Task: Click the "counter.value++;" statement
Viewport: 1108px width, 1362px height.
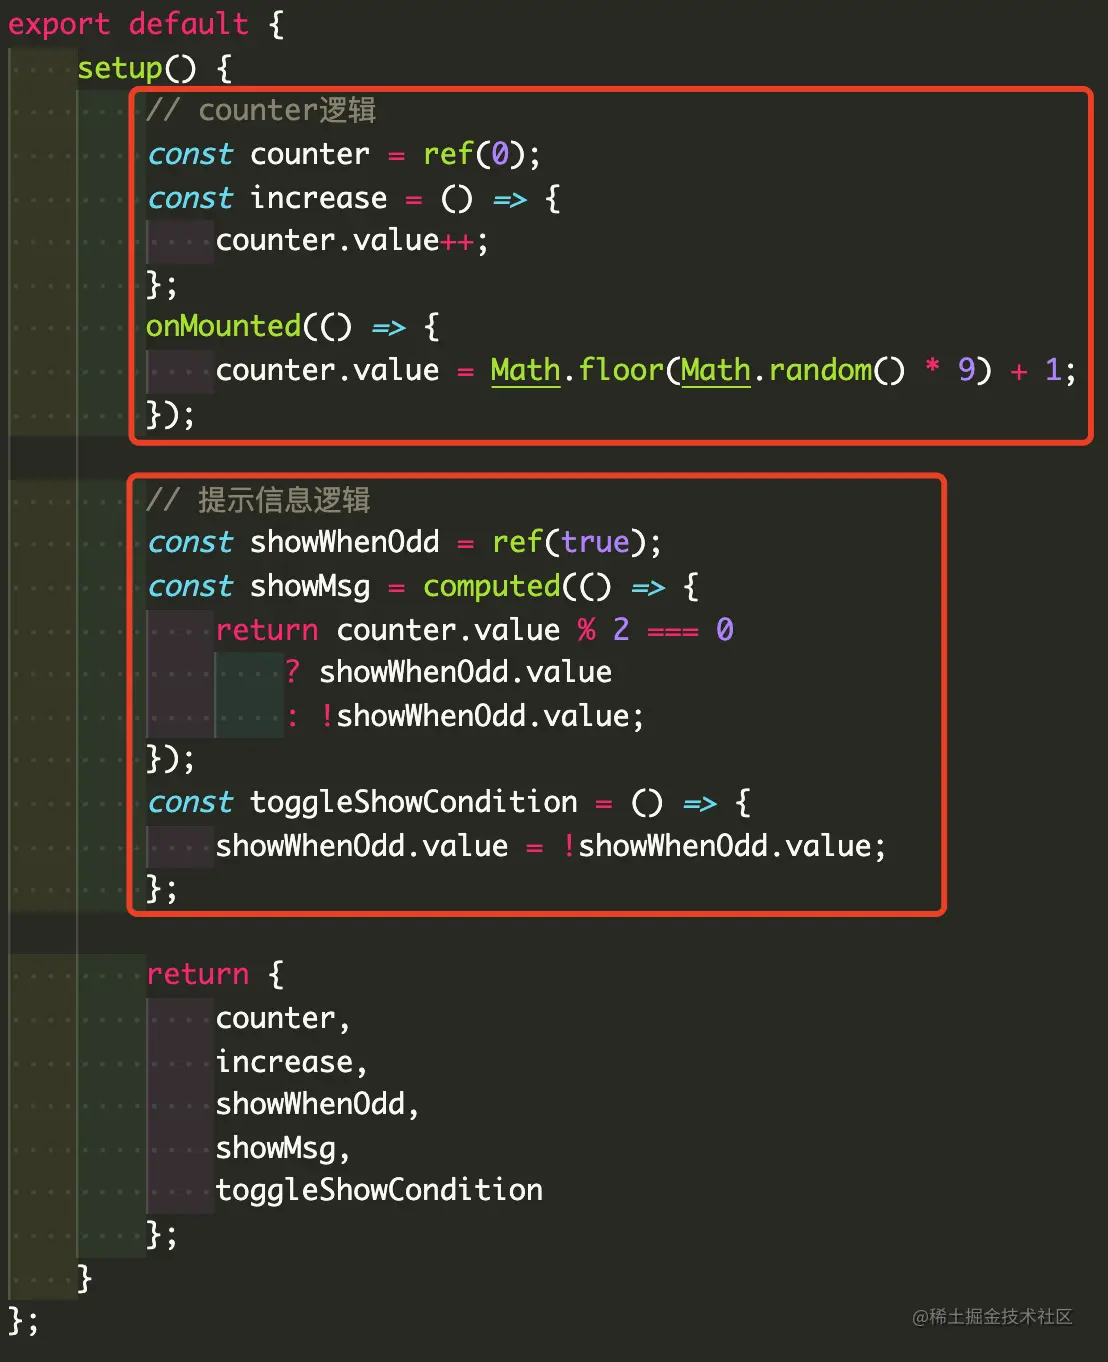Action: click(352, 241)
